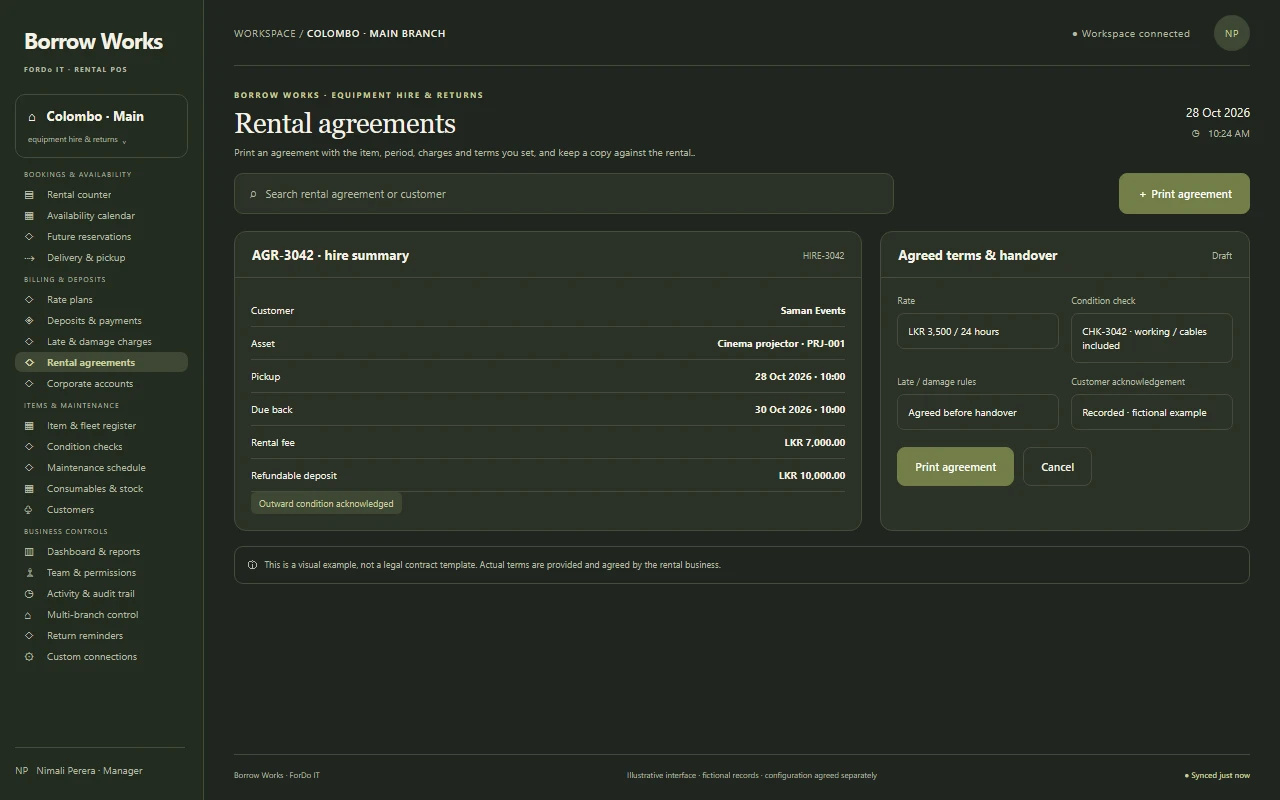Click the Item & fleet register icon

(x=29, y=426)
